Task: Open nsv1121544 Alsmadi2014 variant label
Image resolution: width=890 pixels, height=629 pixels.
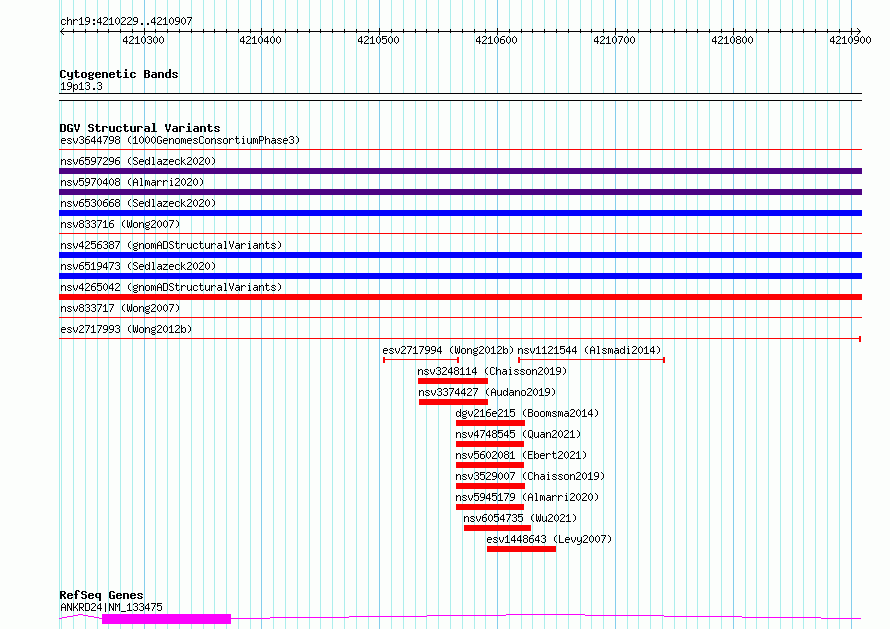Action: click(589, 350)
